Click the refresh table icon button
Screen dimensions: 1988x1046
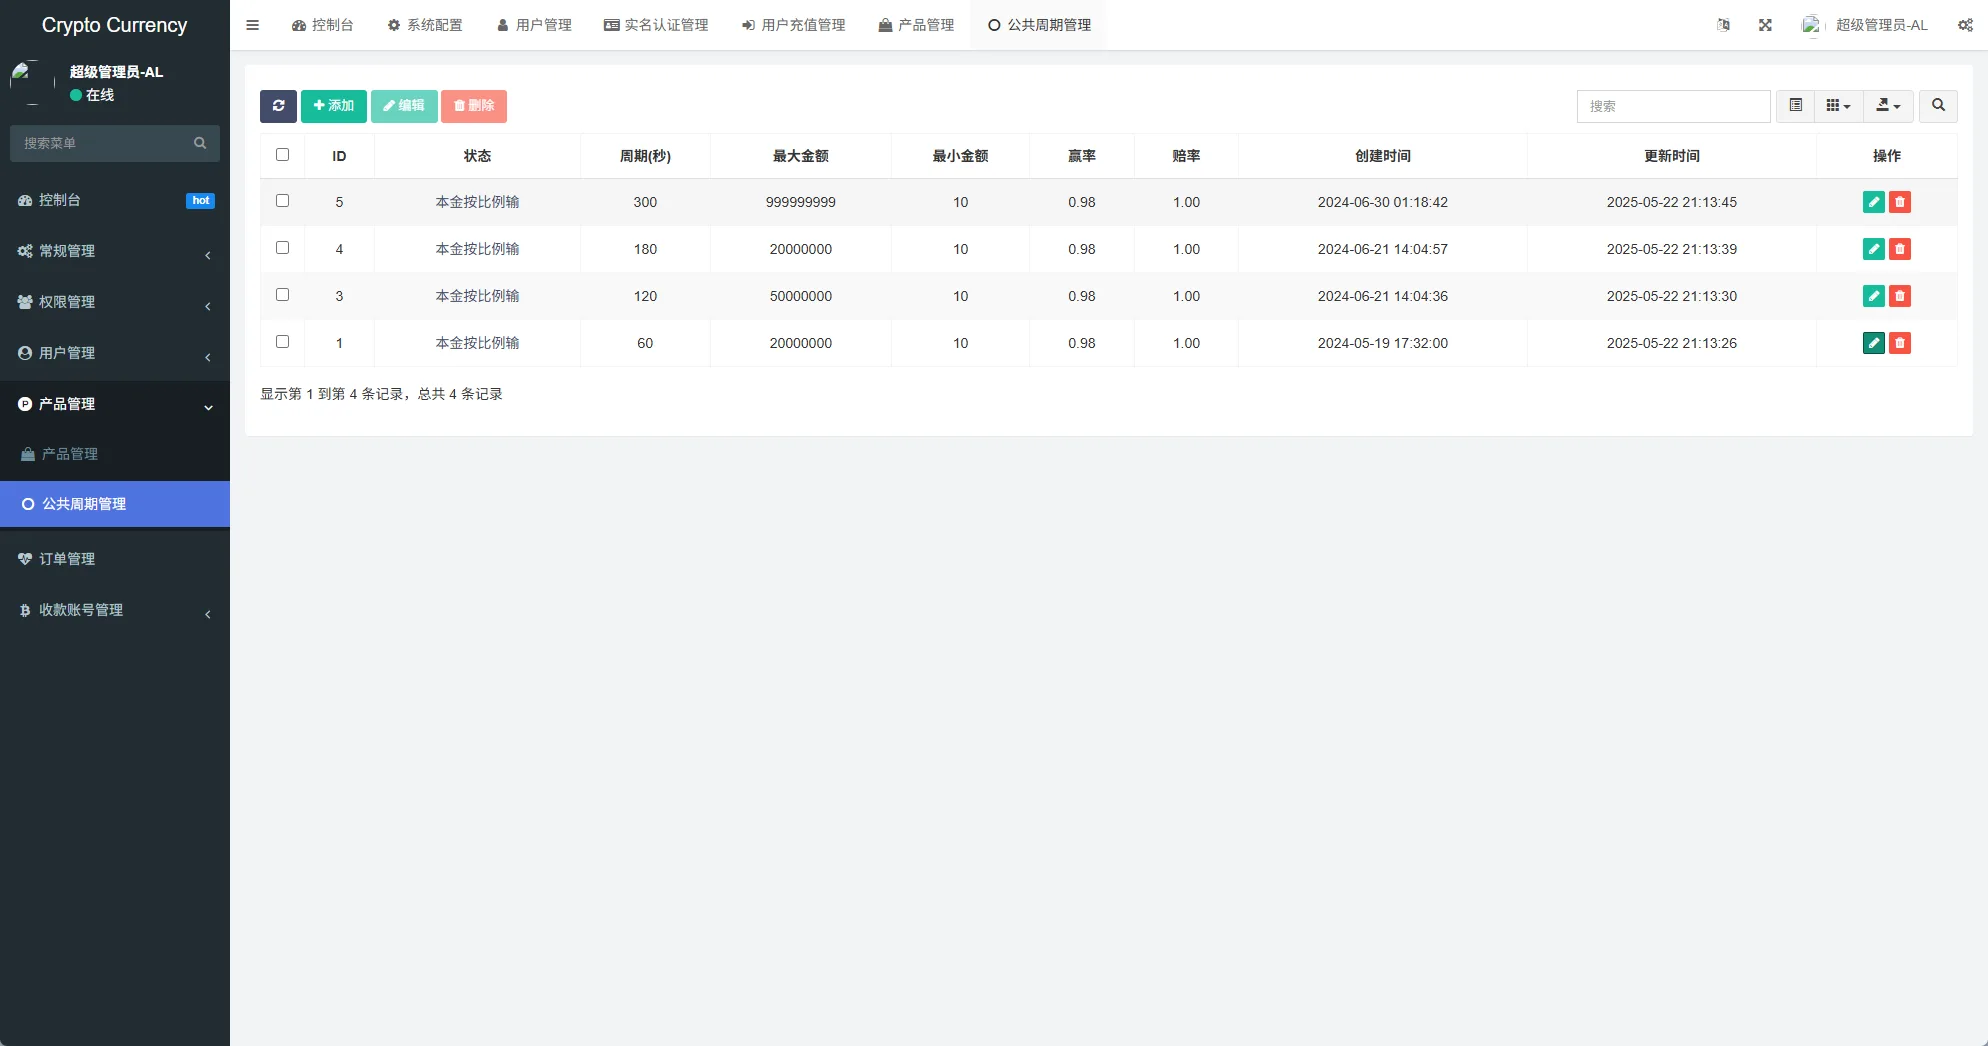(278, 106)
